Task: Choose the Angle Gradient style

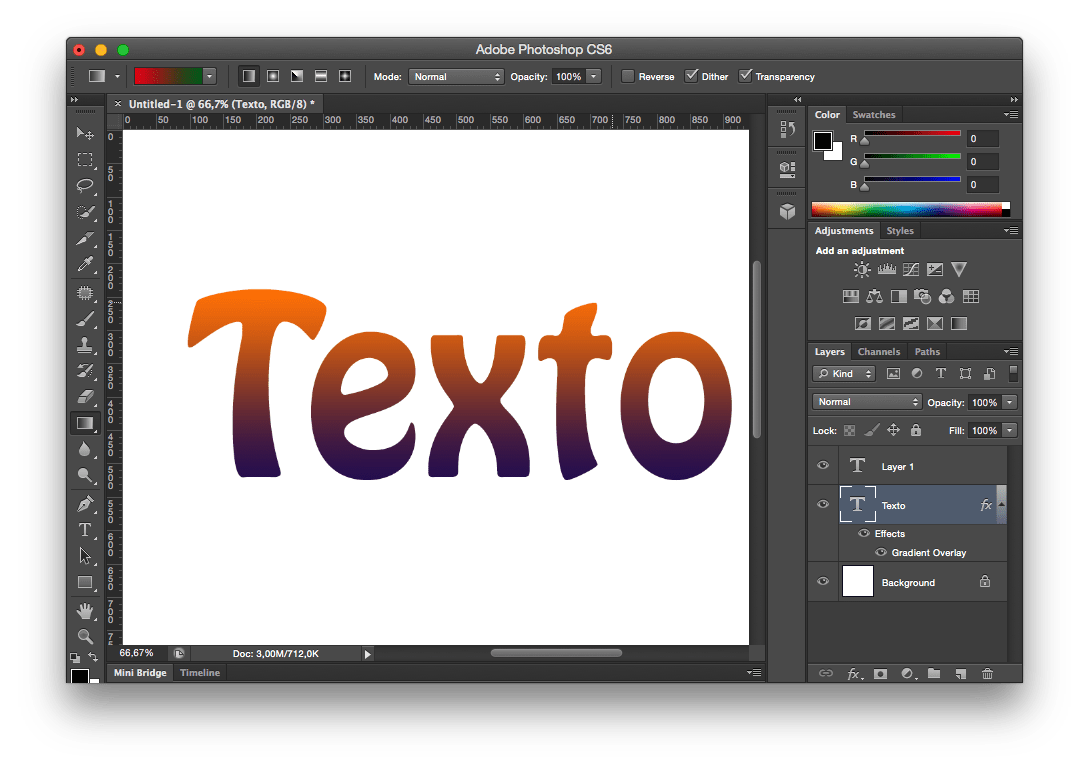Action: [x=297, y=76]
